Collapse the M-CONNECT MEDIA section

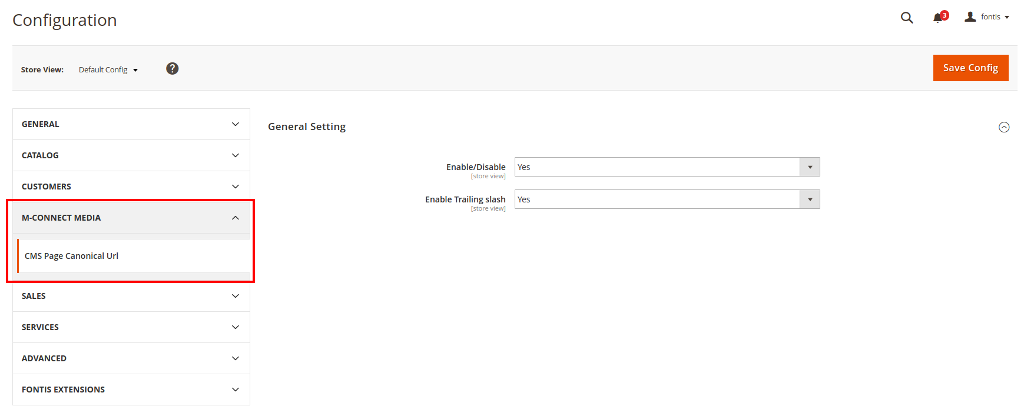tap(131, 218)
